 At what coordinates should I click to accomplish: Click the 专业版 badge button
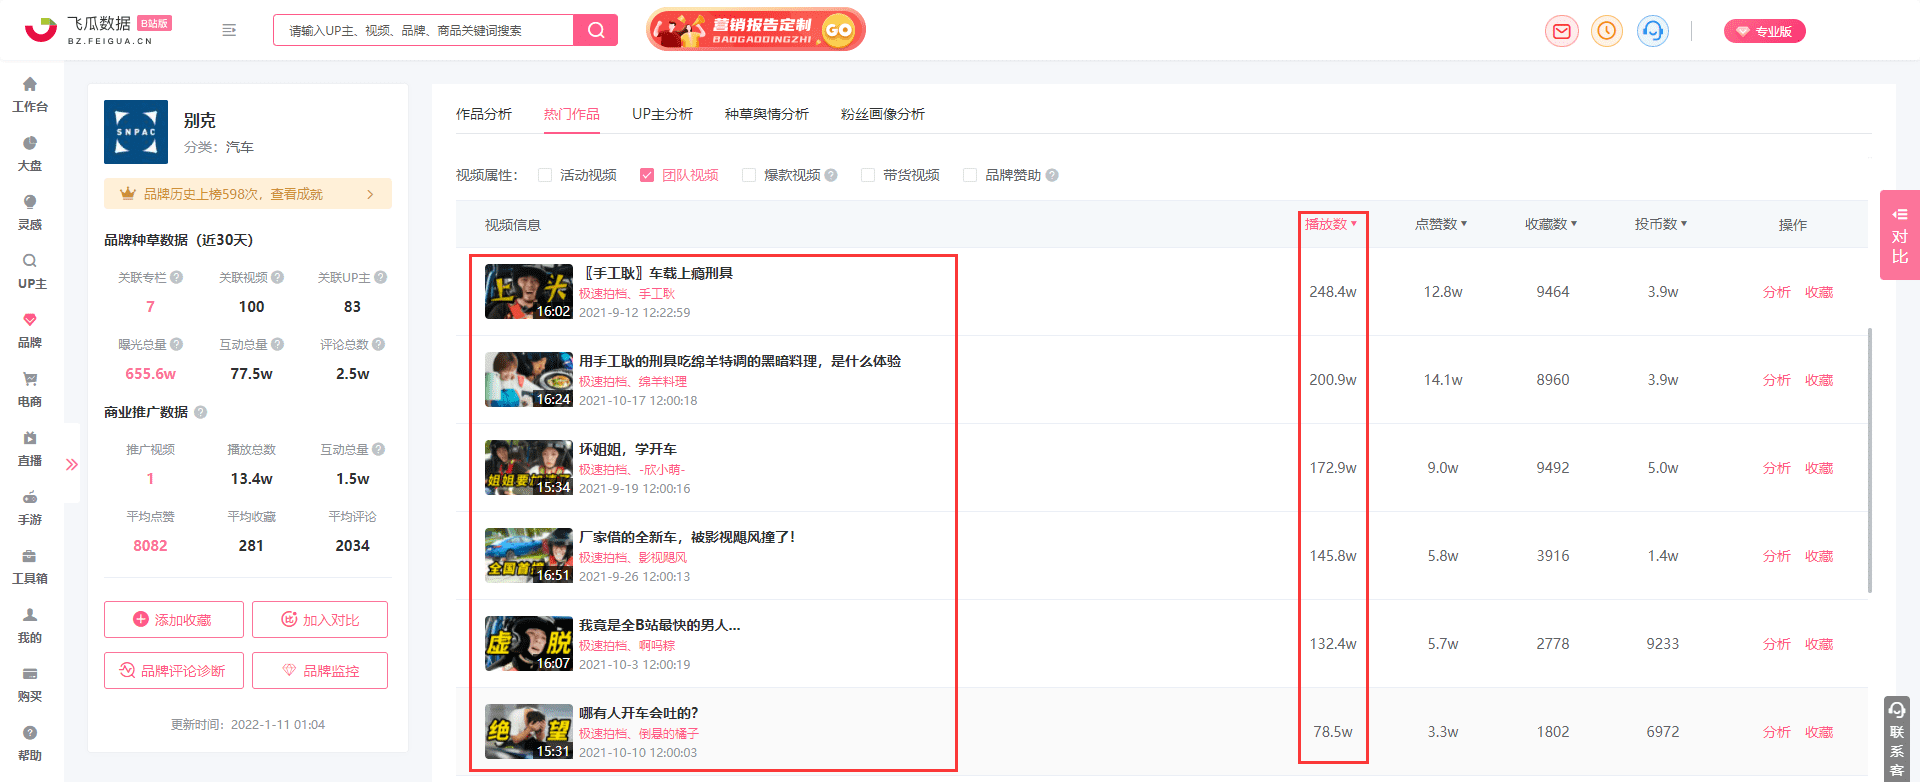(1765, 31)
